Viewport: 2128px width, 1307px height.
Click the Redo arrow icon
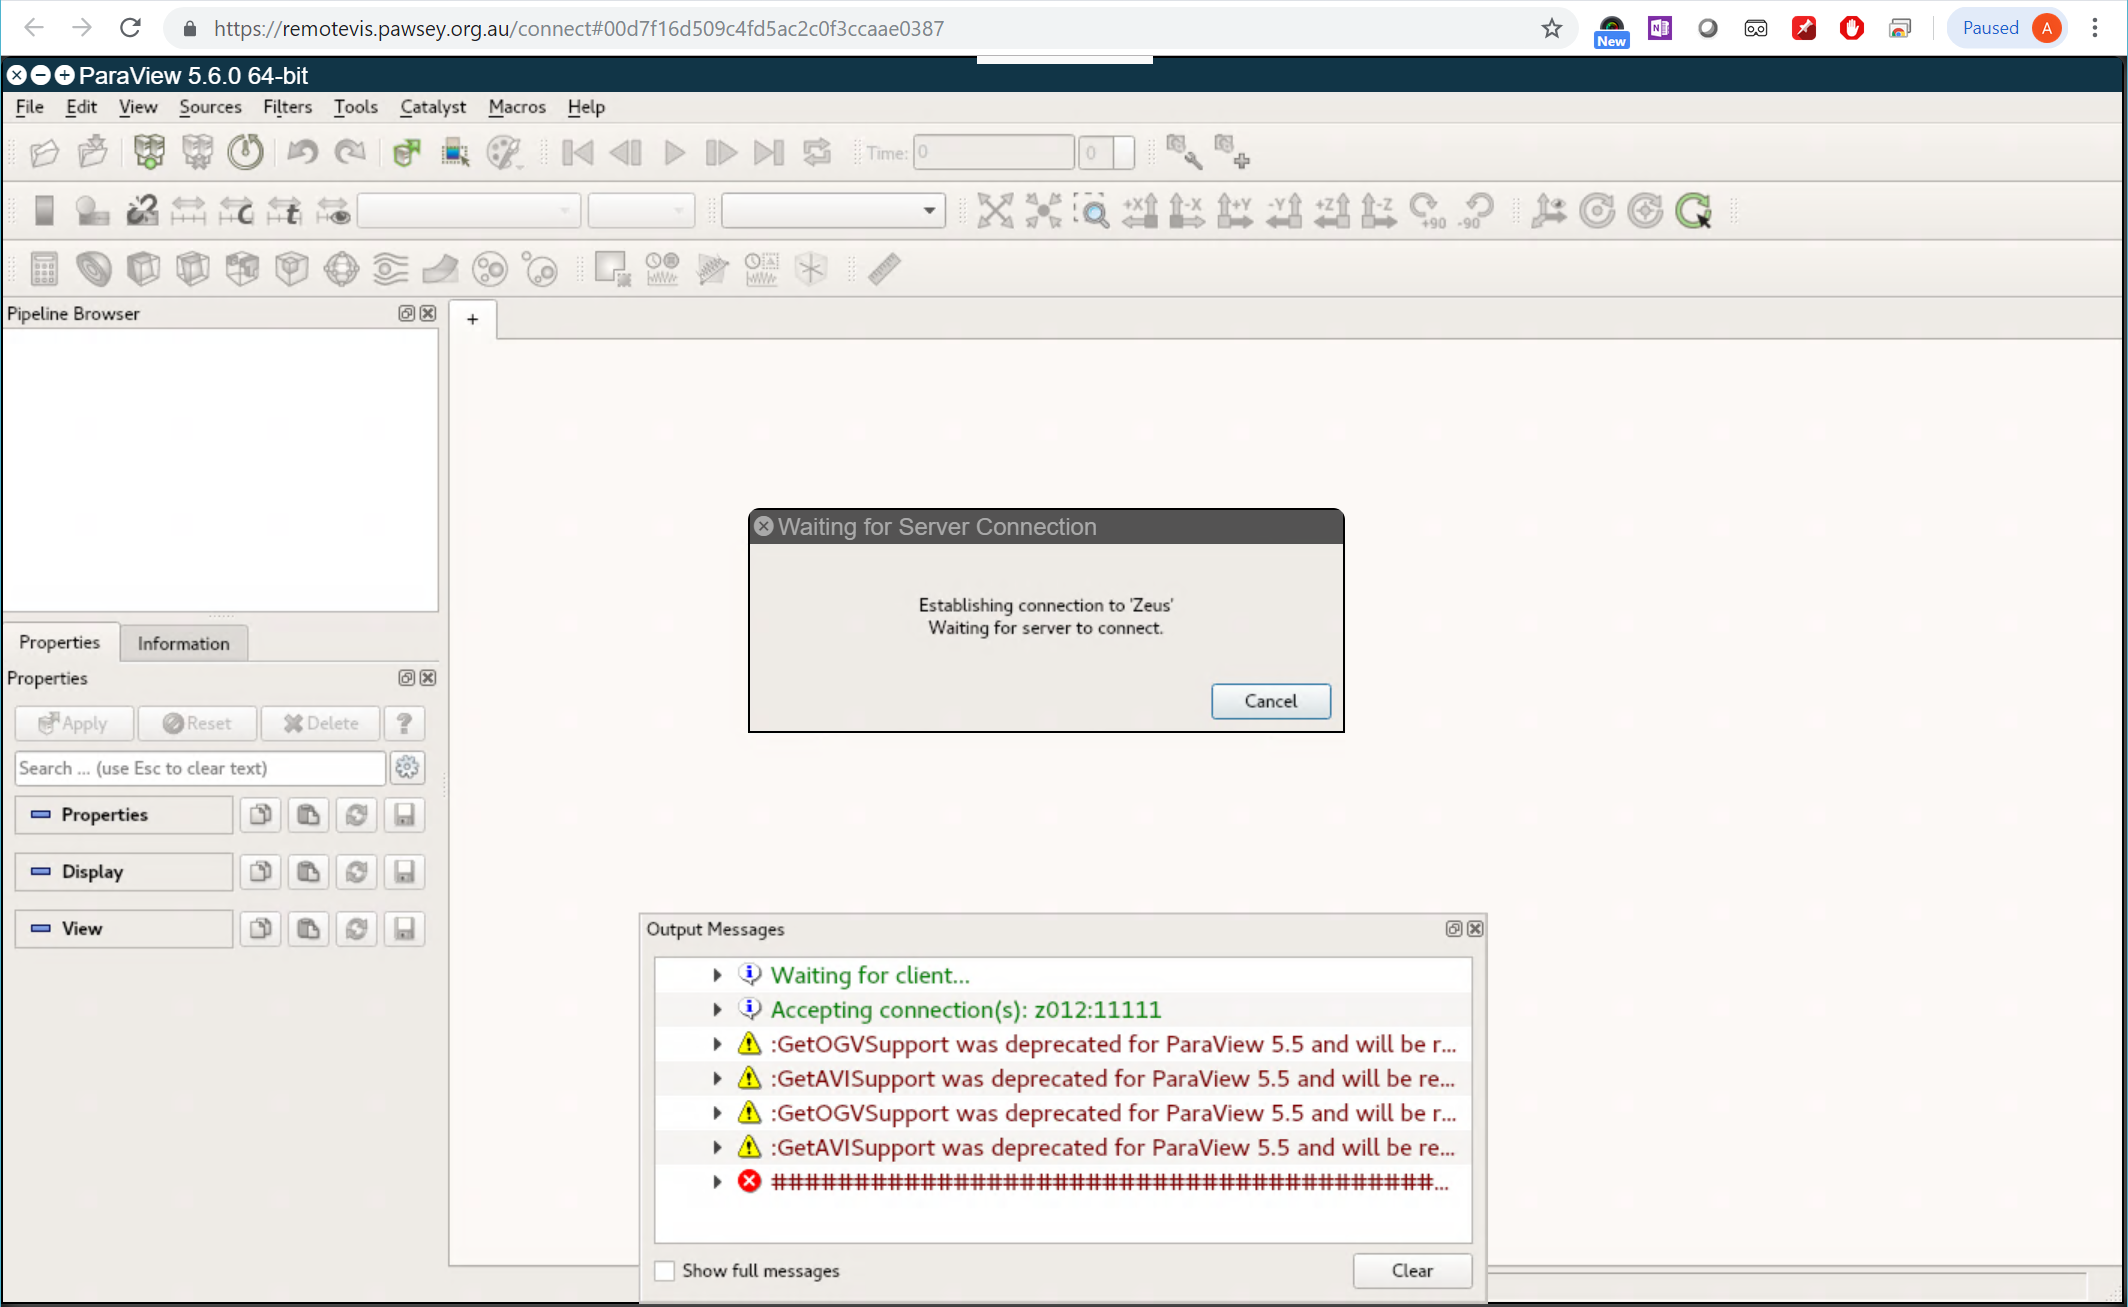click(x=350, y=152)
